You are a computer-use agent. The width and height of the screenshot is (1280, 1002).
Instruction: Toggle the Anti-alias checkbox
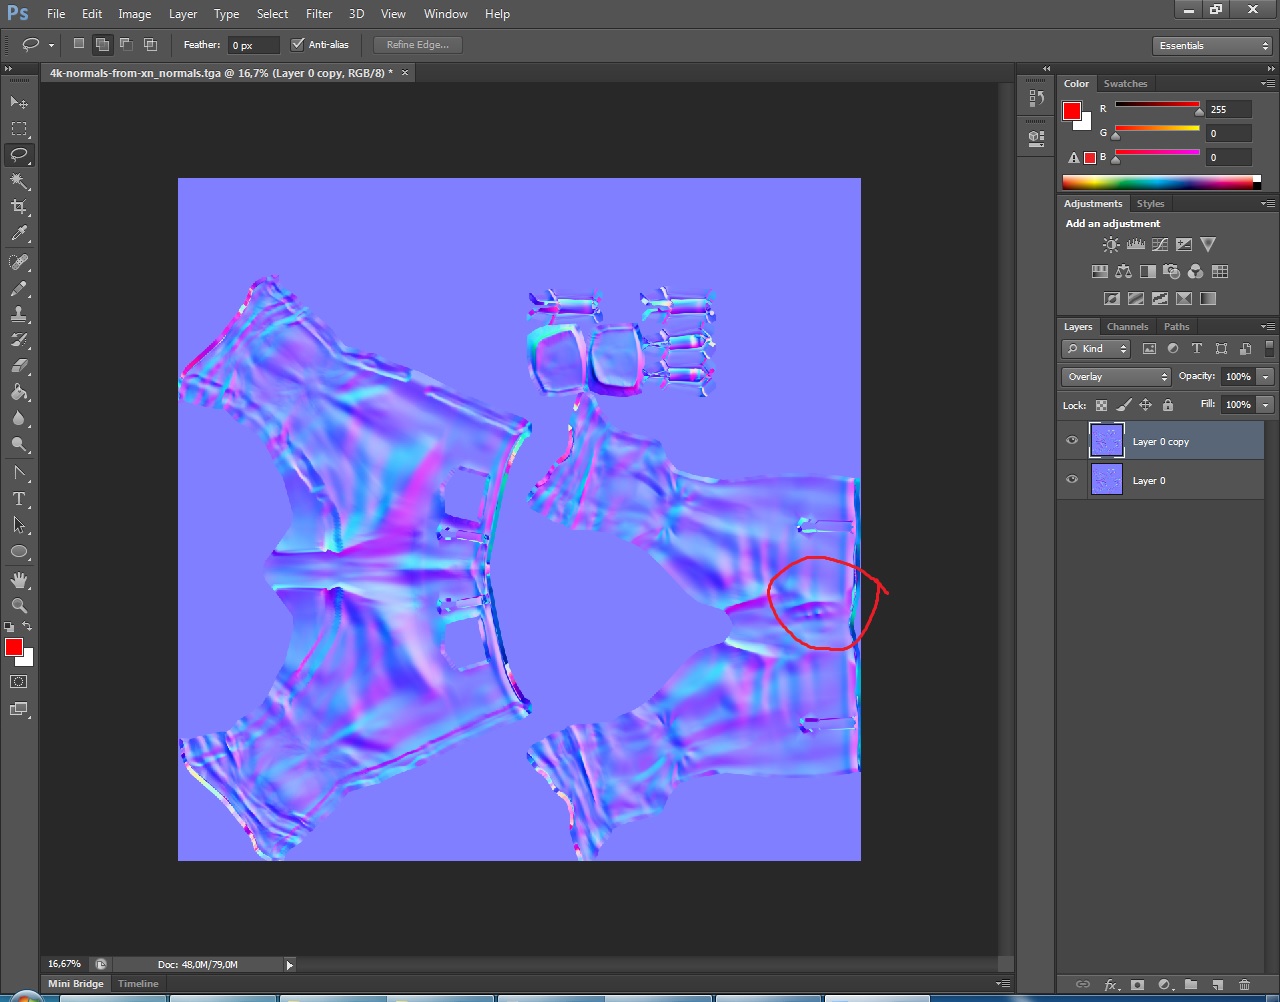[297, 44]
